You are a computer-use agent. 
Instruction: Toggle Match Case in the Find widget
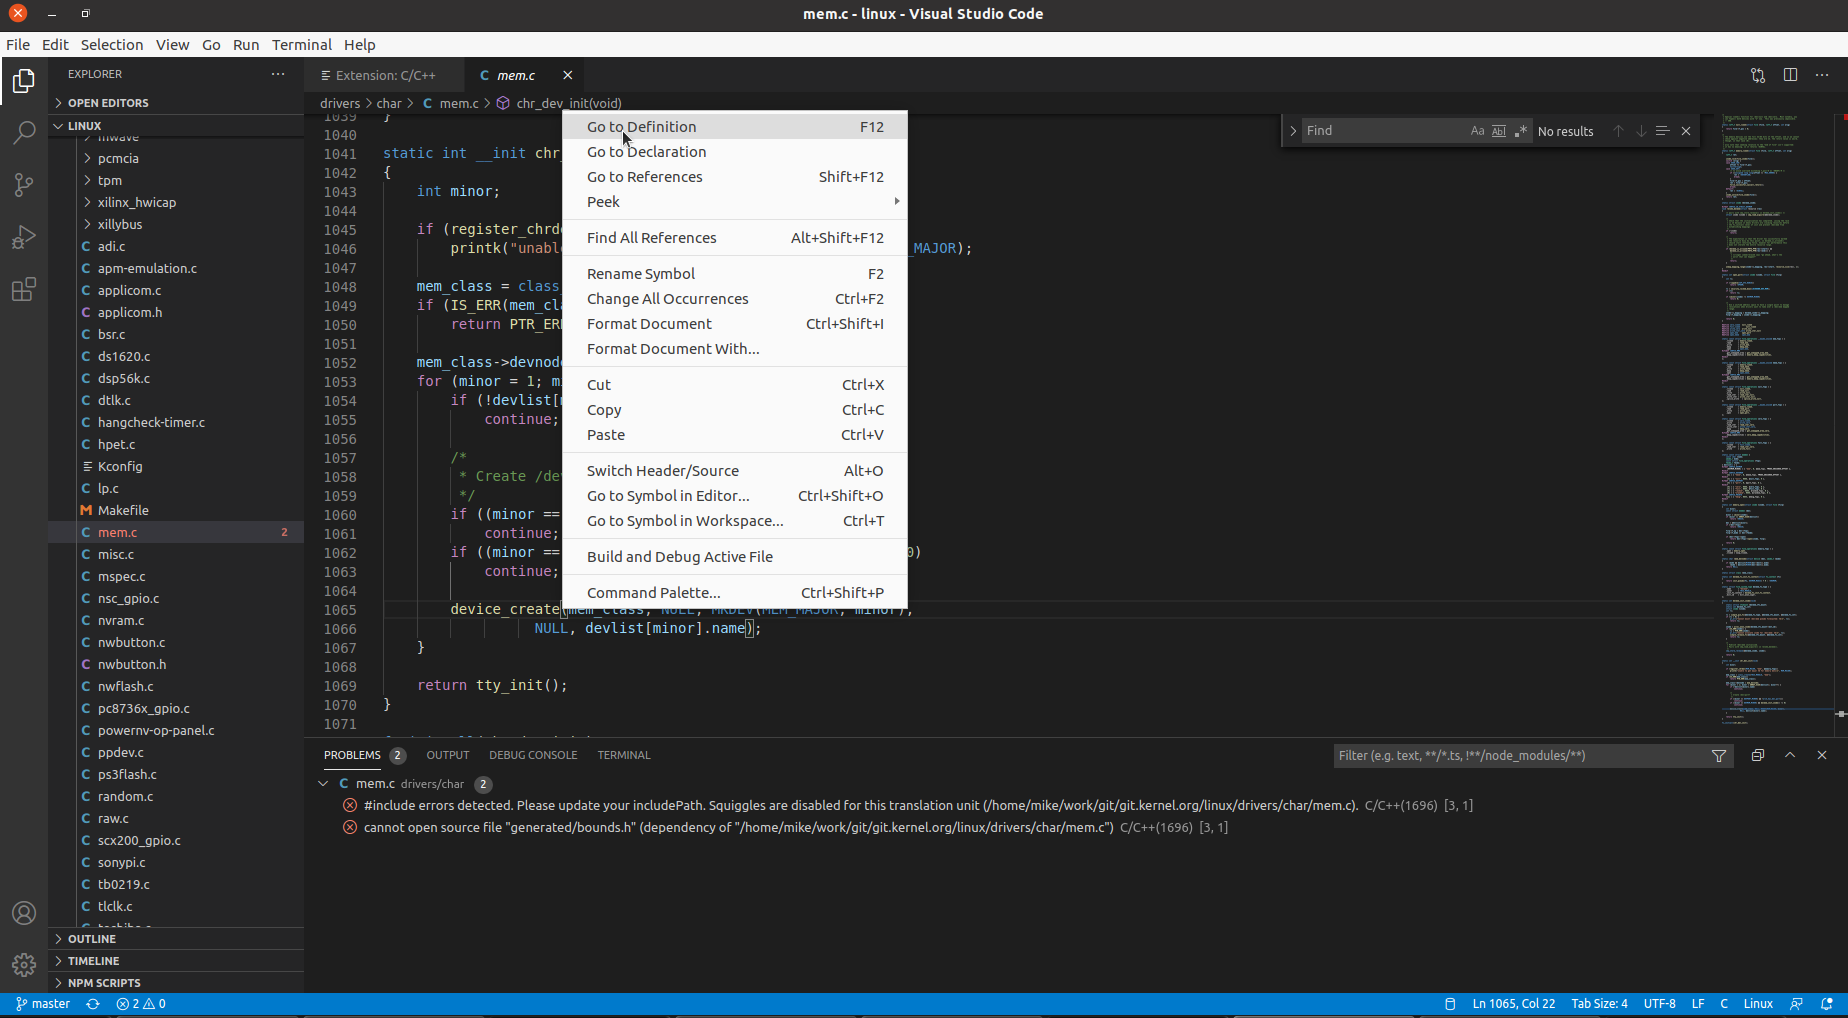tap(1477, 130)
